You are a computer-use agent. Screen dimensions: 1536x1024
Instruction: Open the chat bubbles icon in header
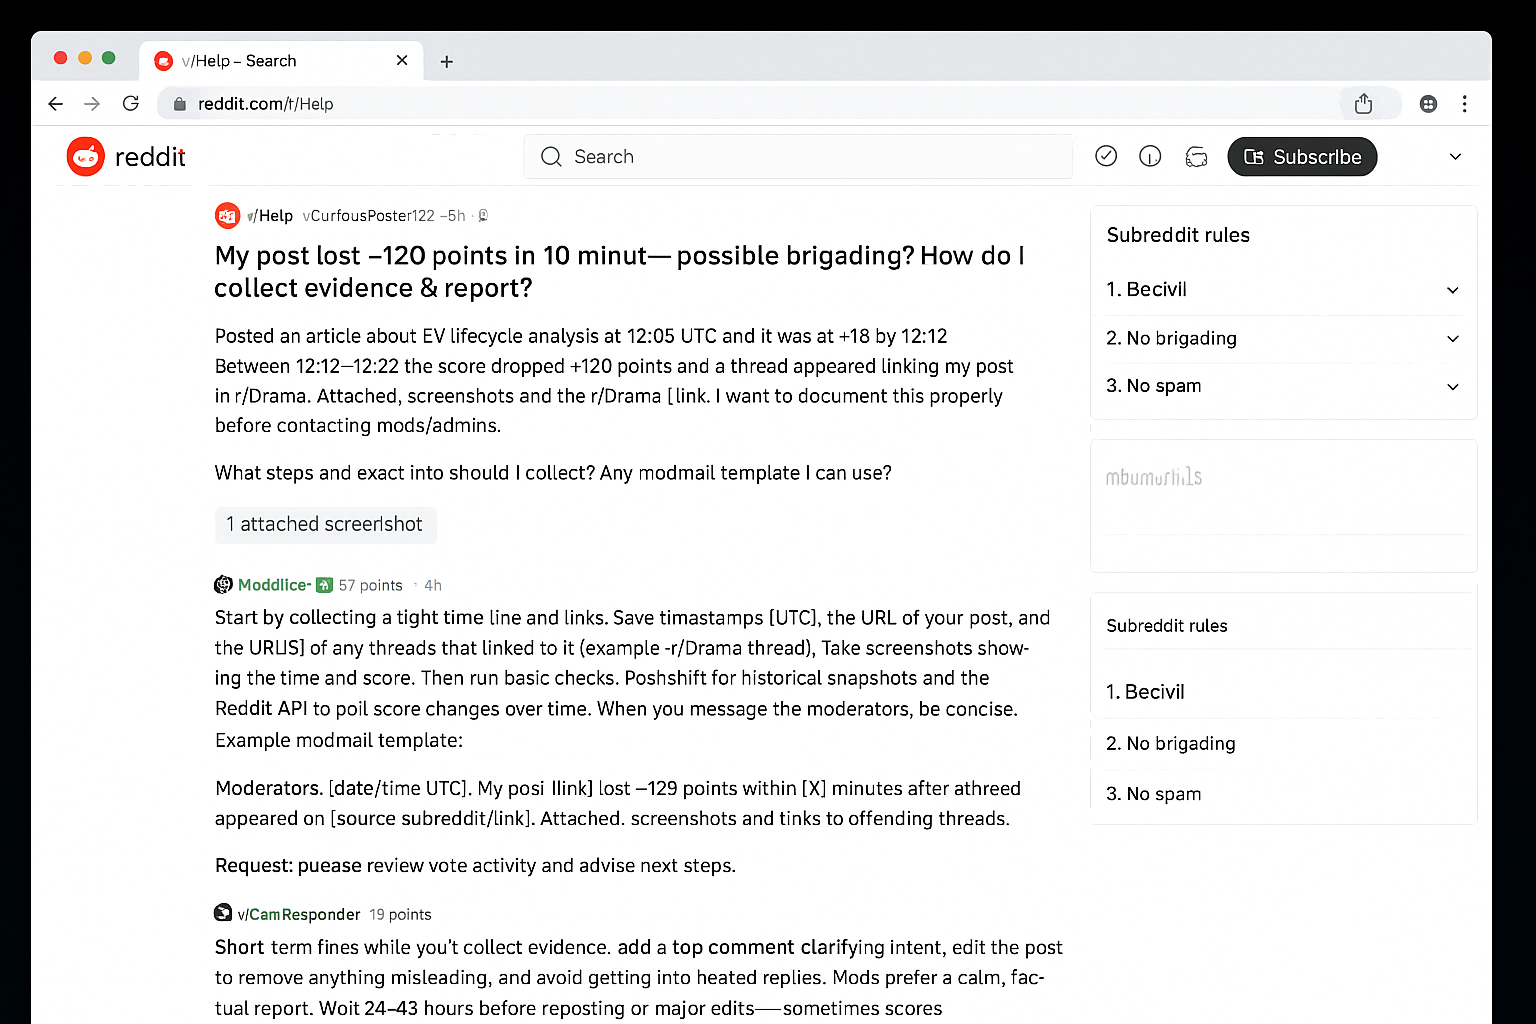click(1196, 157)
